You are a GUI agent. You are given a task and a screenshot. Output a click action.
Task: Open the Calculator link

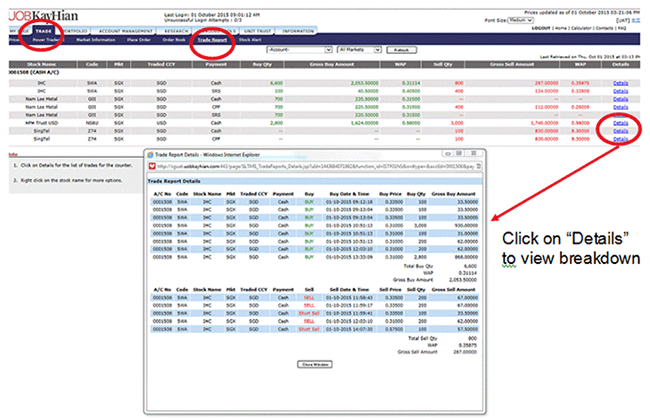(581, 28)
